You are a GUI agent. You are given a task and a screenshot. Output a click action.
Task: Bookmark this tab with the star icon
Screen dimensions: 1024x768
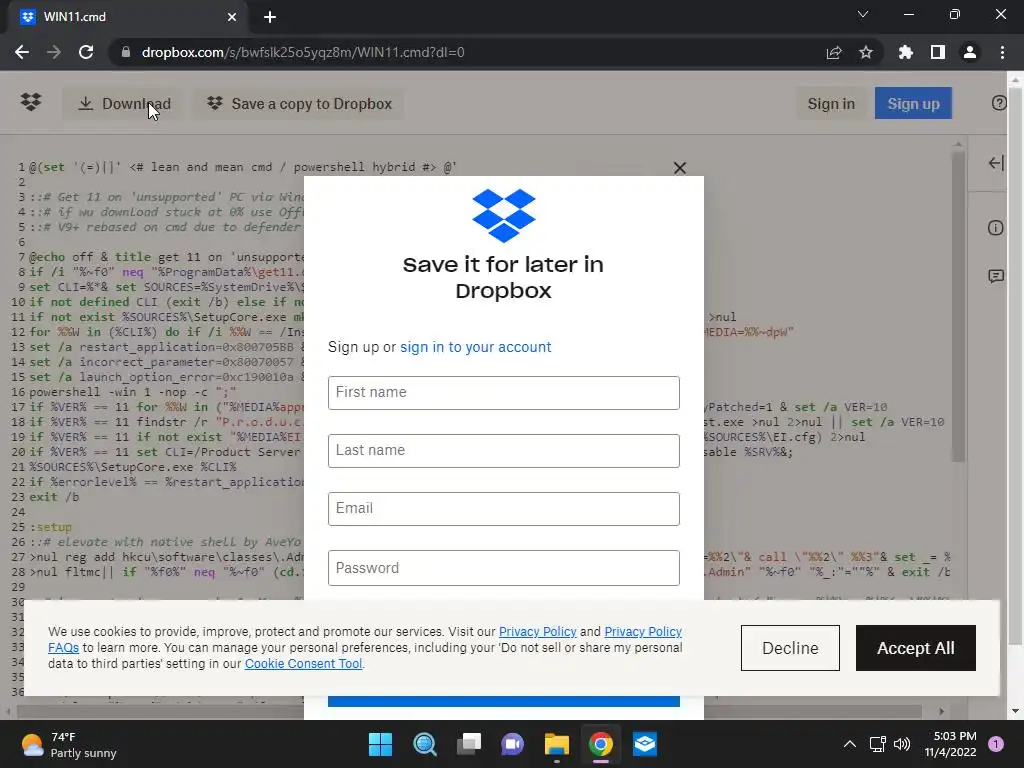(866, 52)
